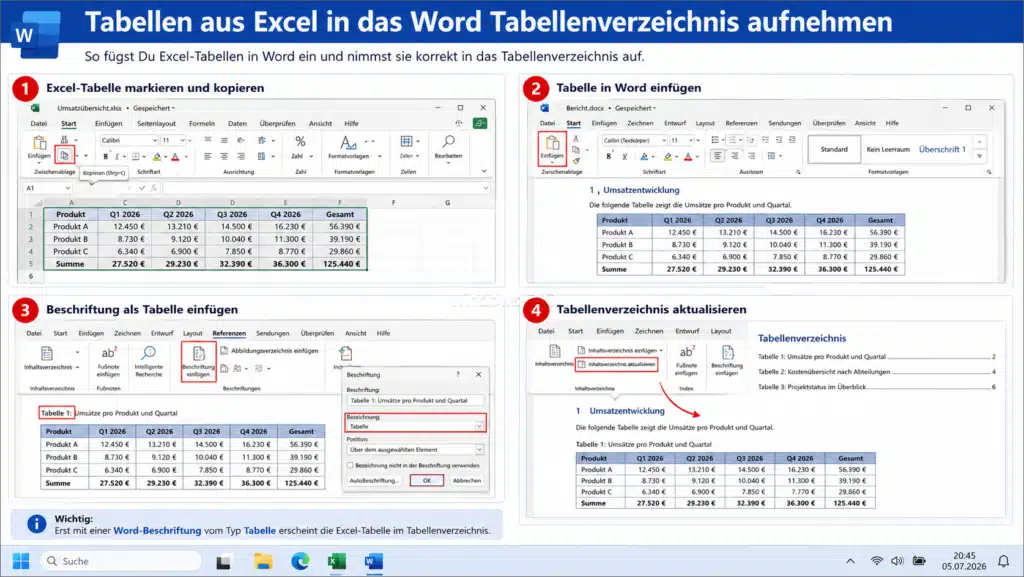Click the Beschriftung text field in dialog

pyautogui.click(x=416, y=401)
